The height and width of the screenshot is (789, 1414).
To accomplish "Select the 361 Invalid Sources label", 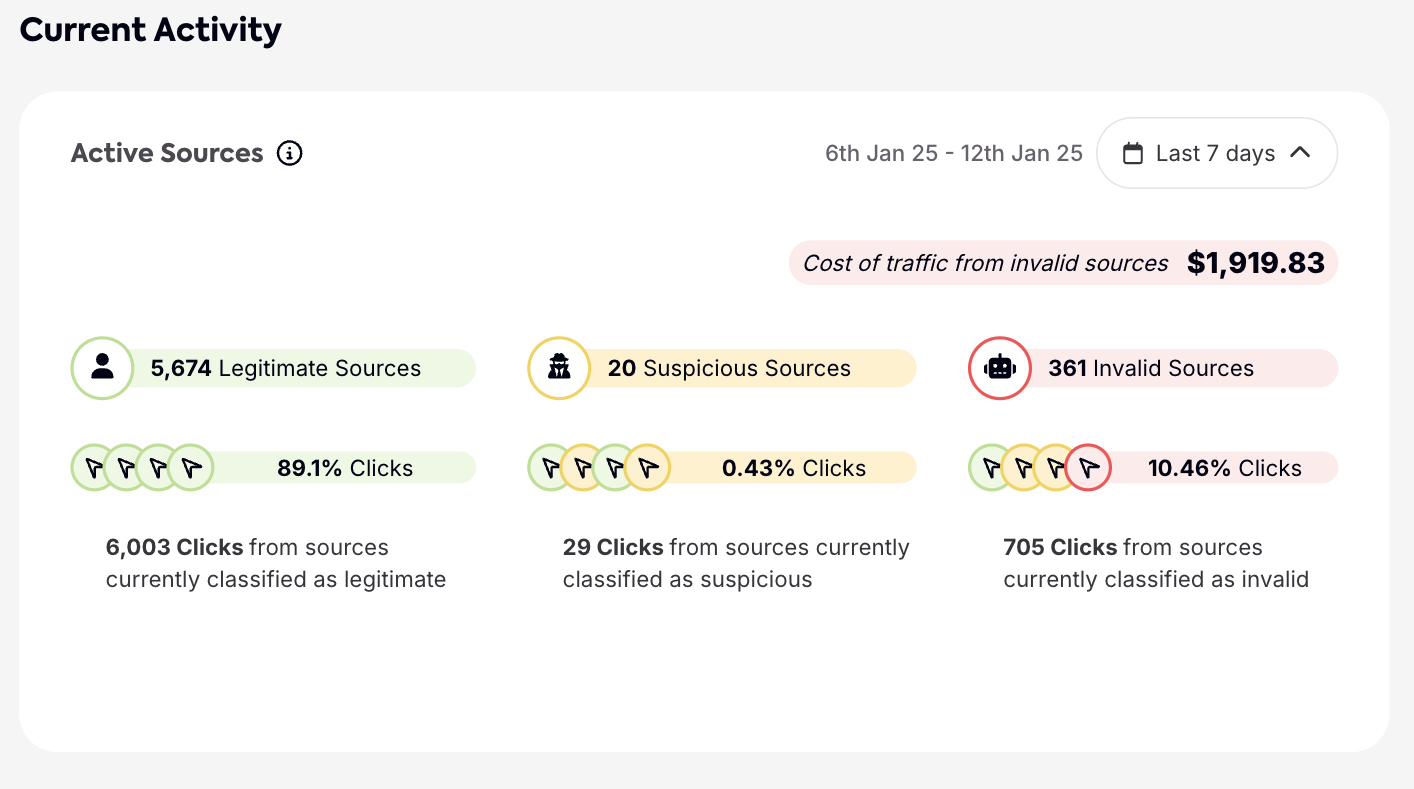I will (x=1151, y=368).
